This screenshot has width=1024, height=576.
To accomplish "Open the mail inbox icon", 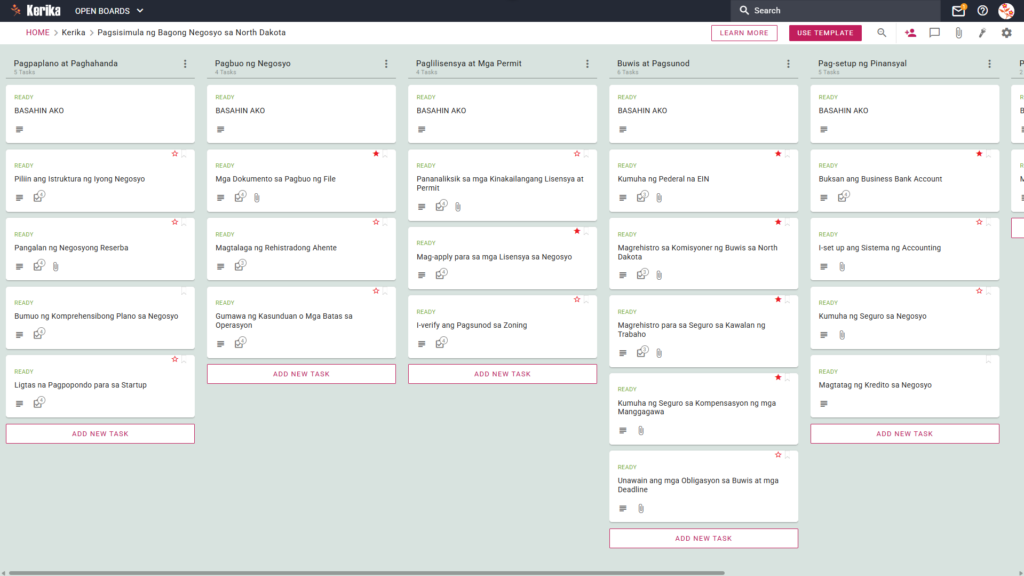I will (x=958, y=10).
